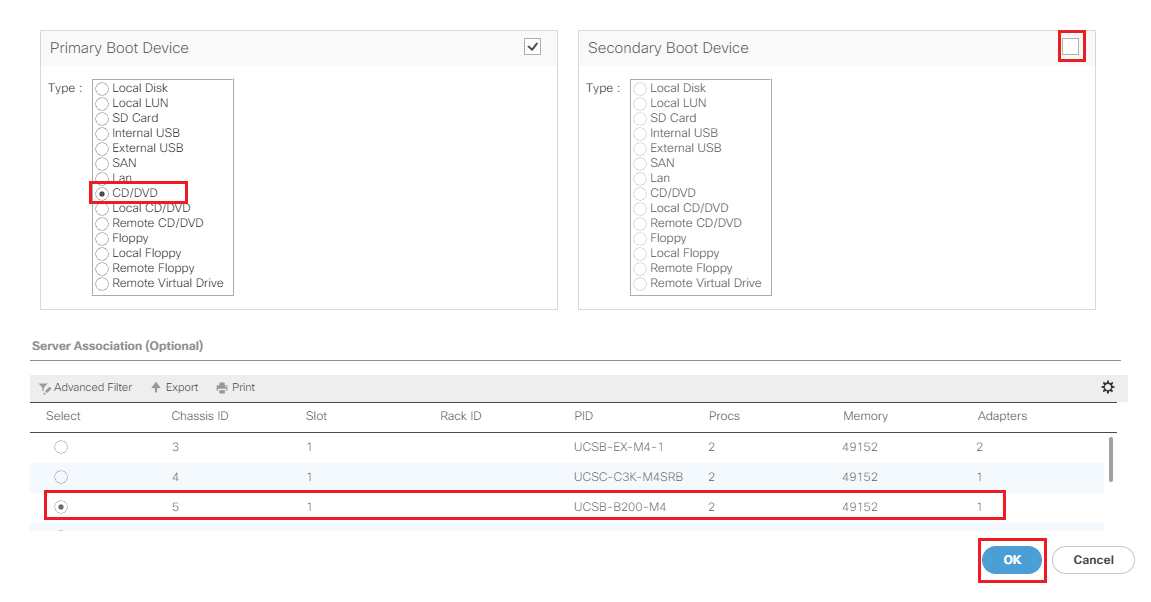Sort table by Chassis ID column
Screen dimensions: 1151x602
[x=200, y=416]
